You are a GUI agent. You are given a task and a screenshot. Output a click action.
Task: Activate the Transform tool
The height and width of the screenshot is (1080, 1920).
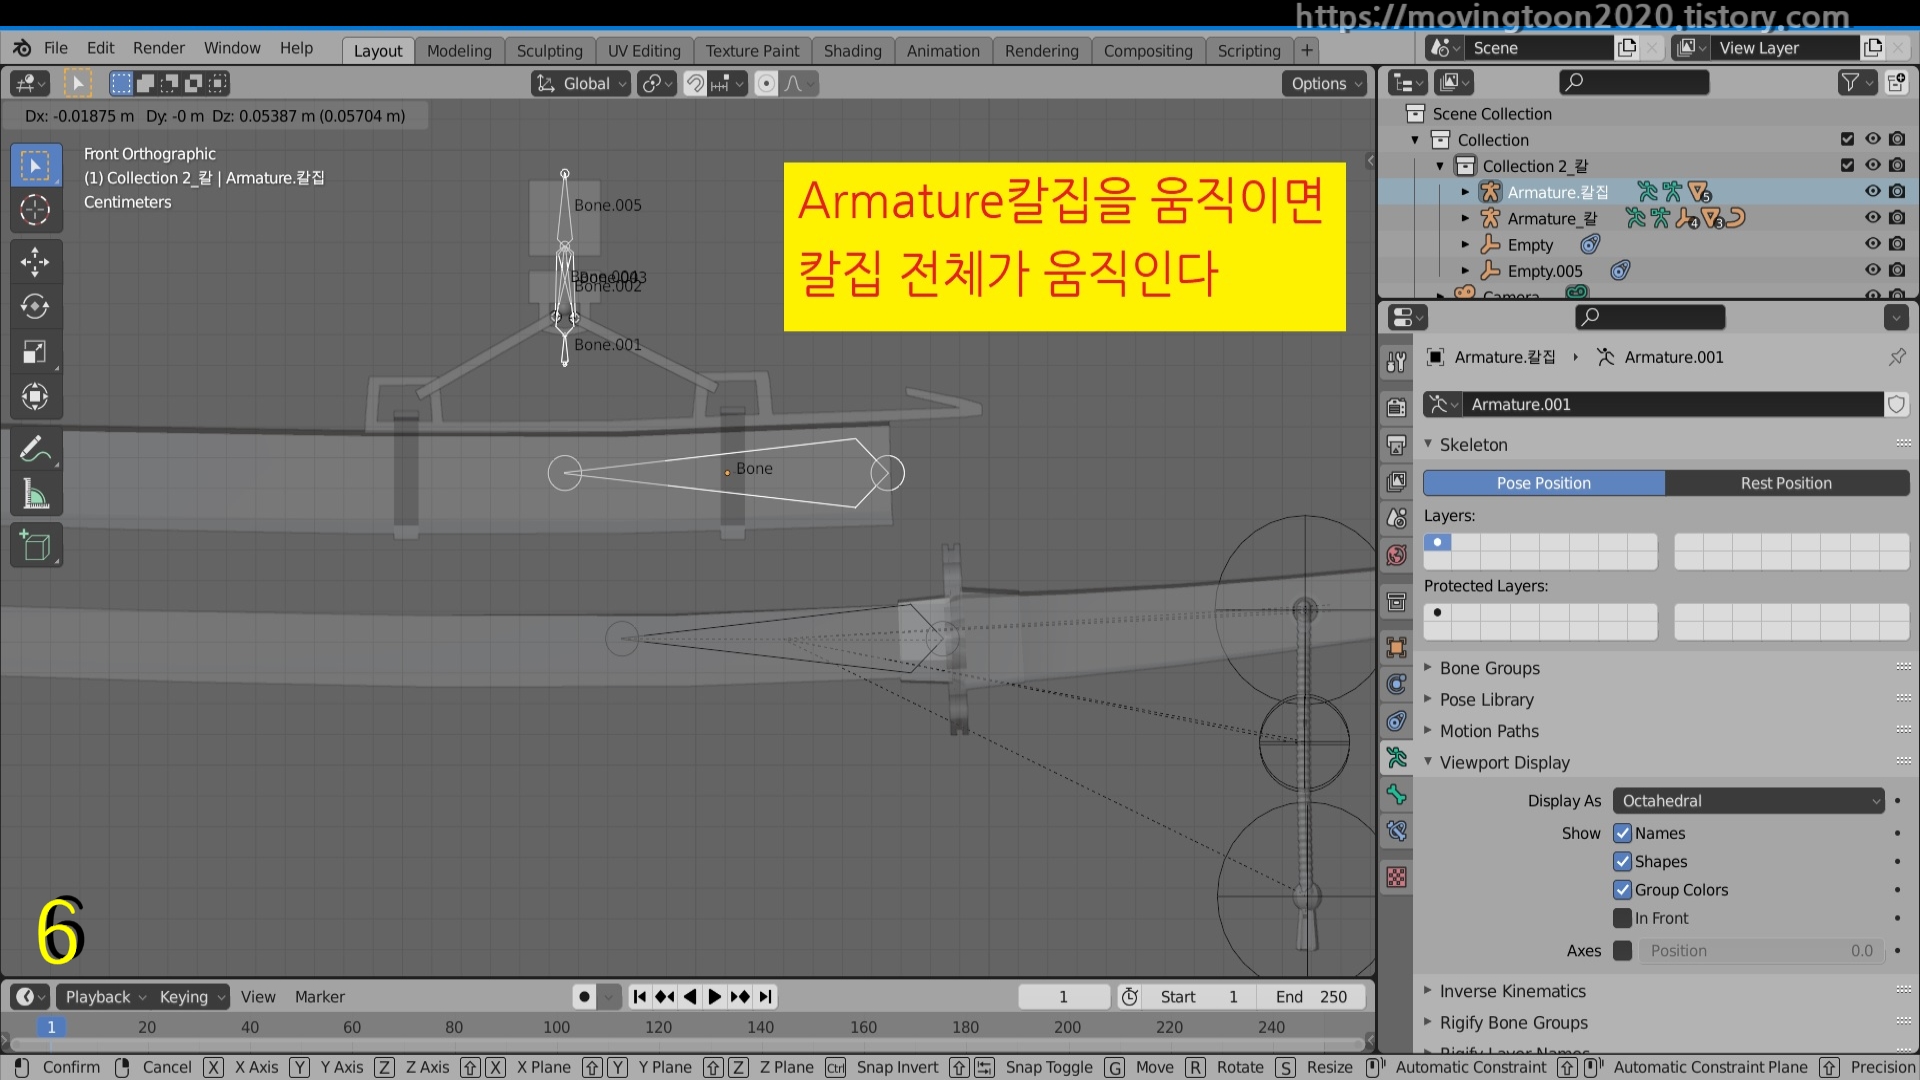(35, 397)
